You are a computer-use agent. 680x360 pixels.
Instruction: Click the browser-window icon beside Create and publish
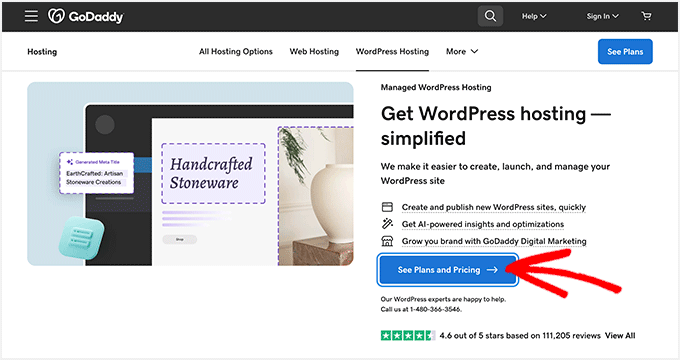point(387,207)
